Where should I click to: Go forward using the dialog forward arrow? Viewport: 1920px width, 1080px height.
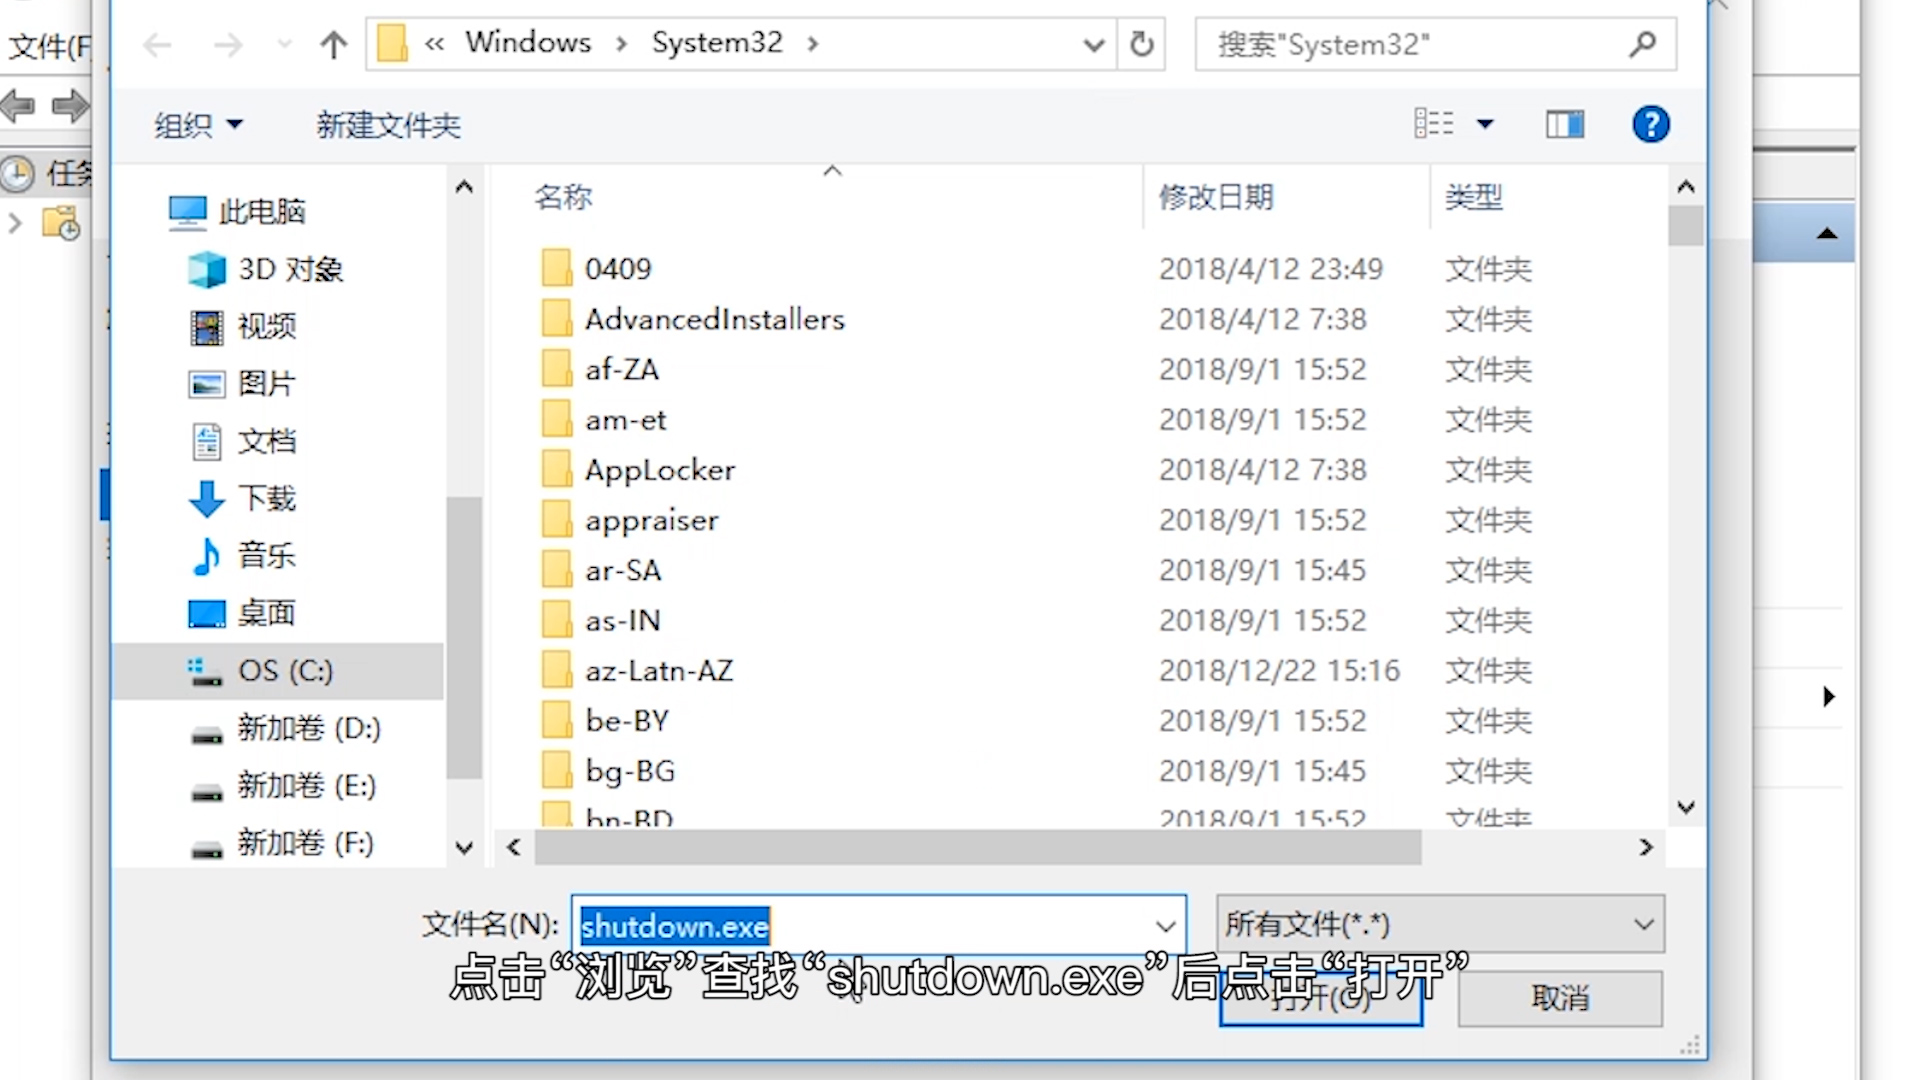(x=228, y=44)
